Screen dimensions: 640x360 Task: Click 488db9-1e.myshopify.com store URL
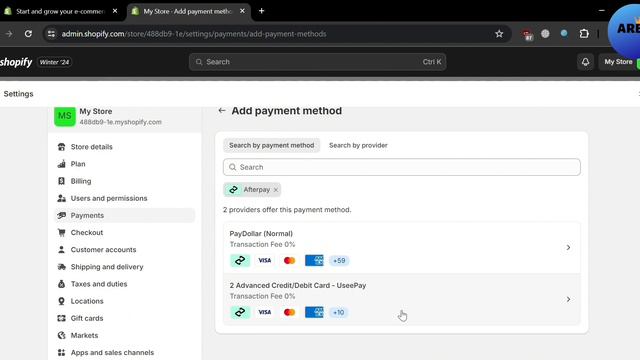pyautogui.click(x=120, y=122)
